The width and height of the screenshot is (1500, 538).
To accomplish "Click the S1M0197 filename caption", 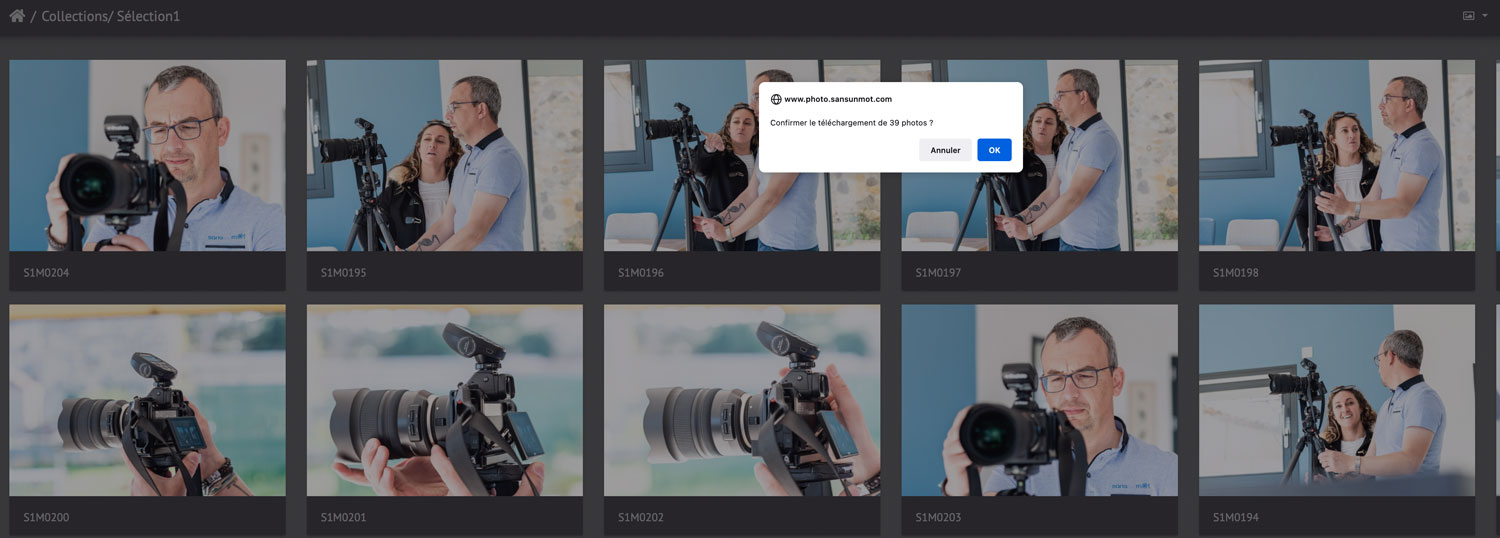I will tap(938, 272).
